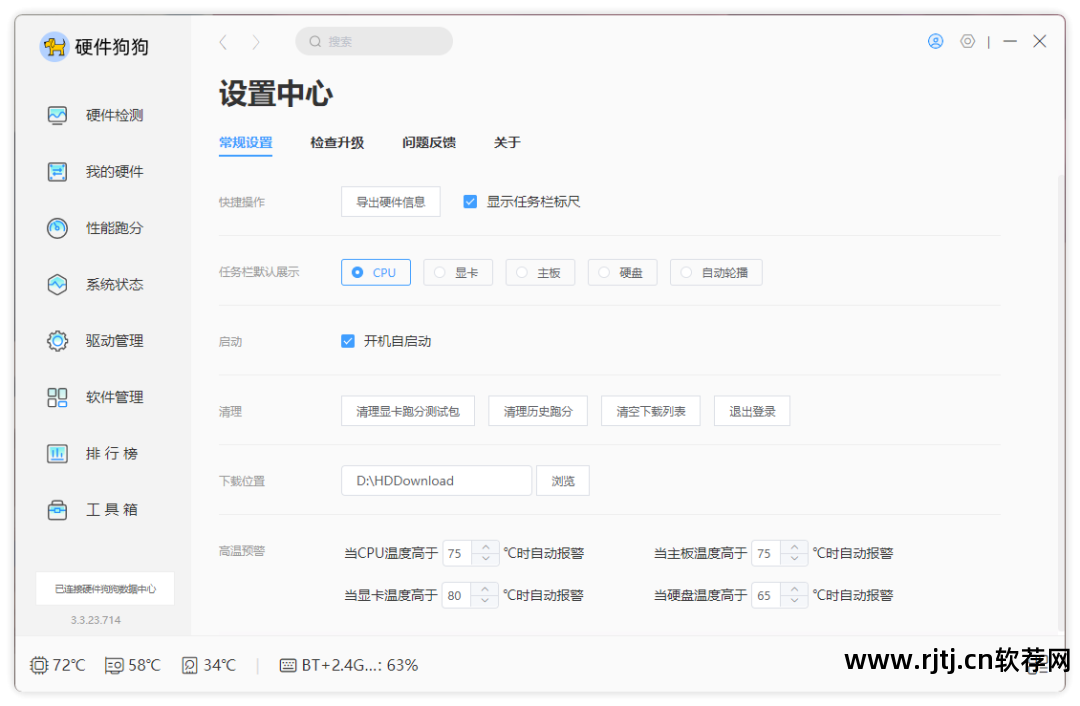Viewport: 1080px width, 706px height.
Task: Open the 问题反馈 feedback tab
Action: 429,142
